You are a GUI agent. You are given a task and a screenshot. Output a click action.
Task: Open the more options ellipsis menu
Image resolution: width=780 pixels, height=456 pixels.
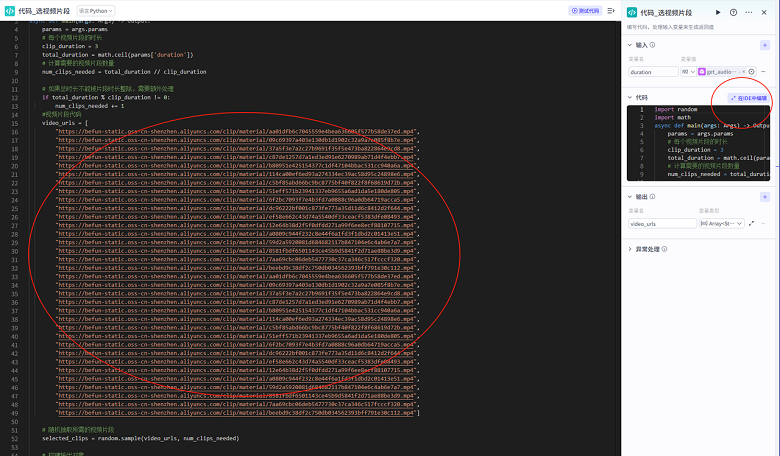tap(748, 12)
